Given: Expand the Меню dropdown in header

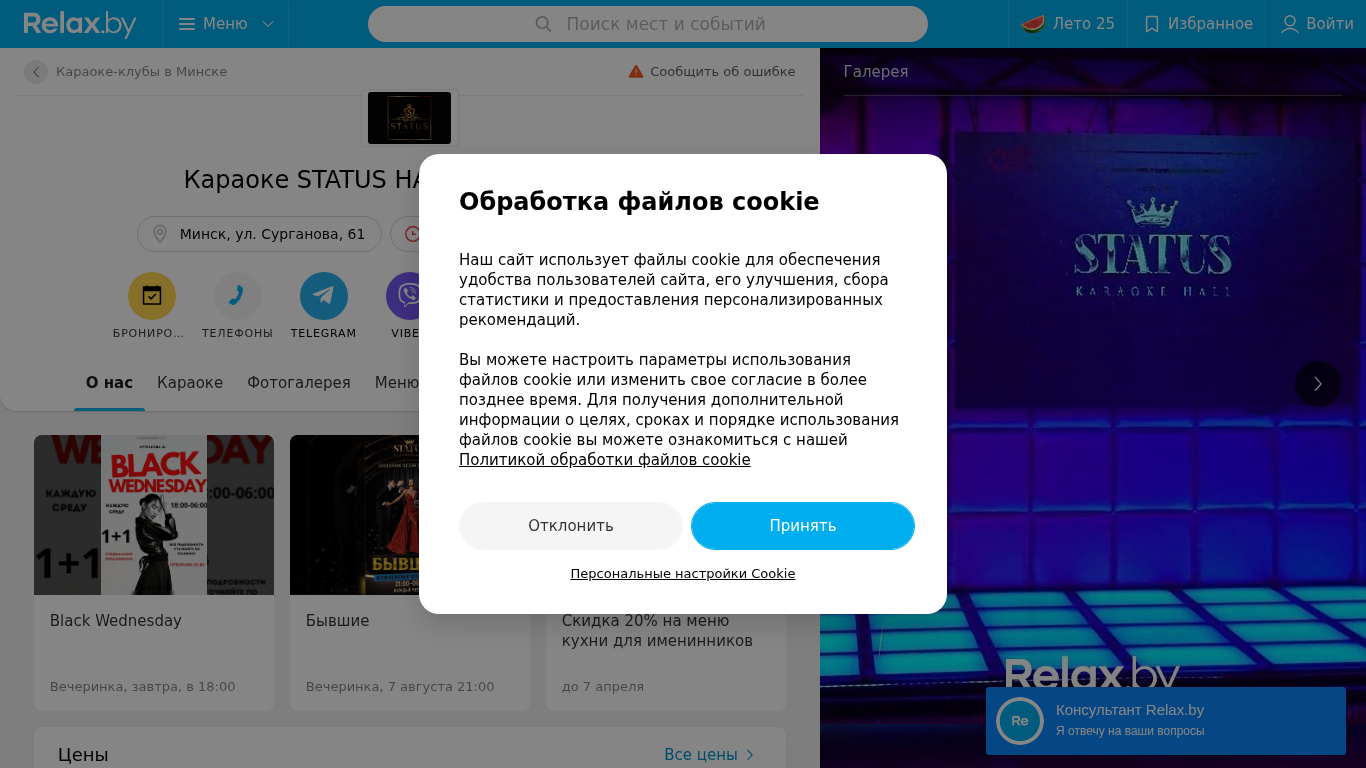Looking at the screenshot, I should point(226,24).
